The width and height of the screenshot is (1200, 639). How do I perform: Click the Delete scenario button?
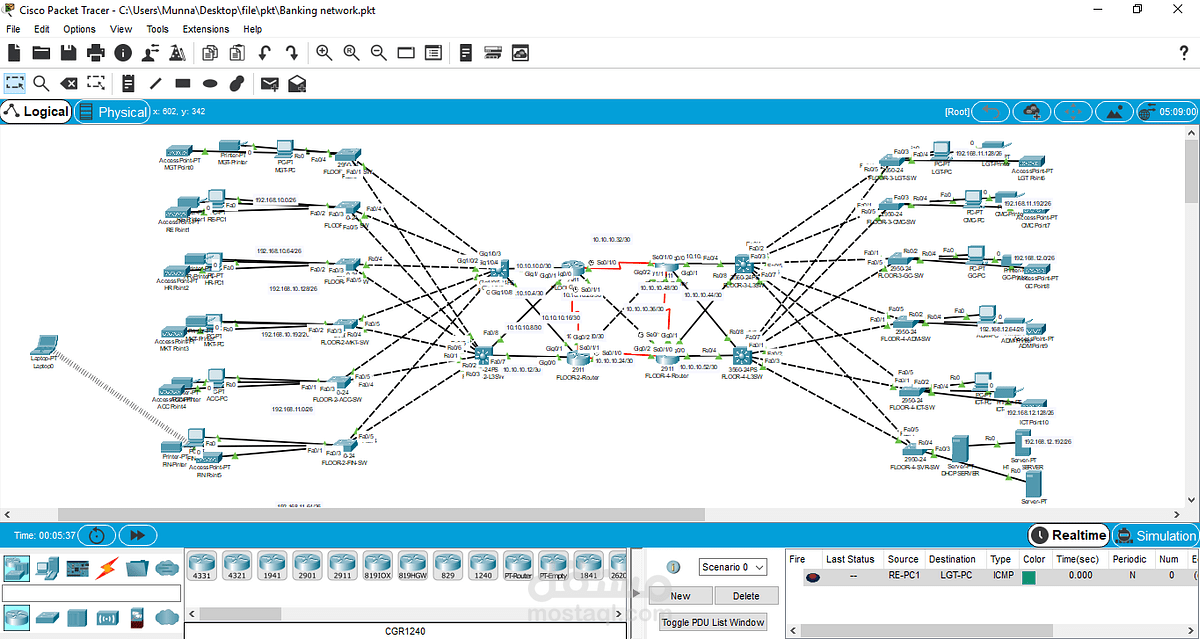[746, 596]
